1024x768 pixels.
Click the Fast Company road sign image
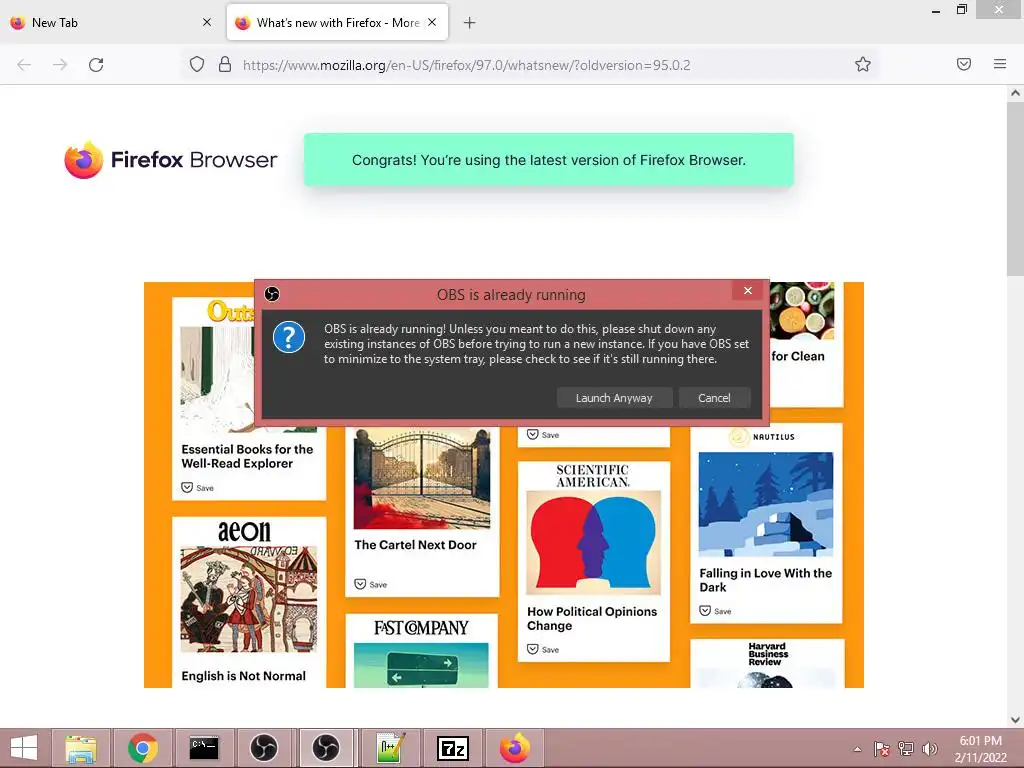click(x=421, y=665)
